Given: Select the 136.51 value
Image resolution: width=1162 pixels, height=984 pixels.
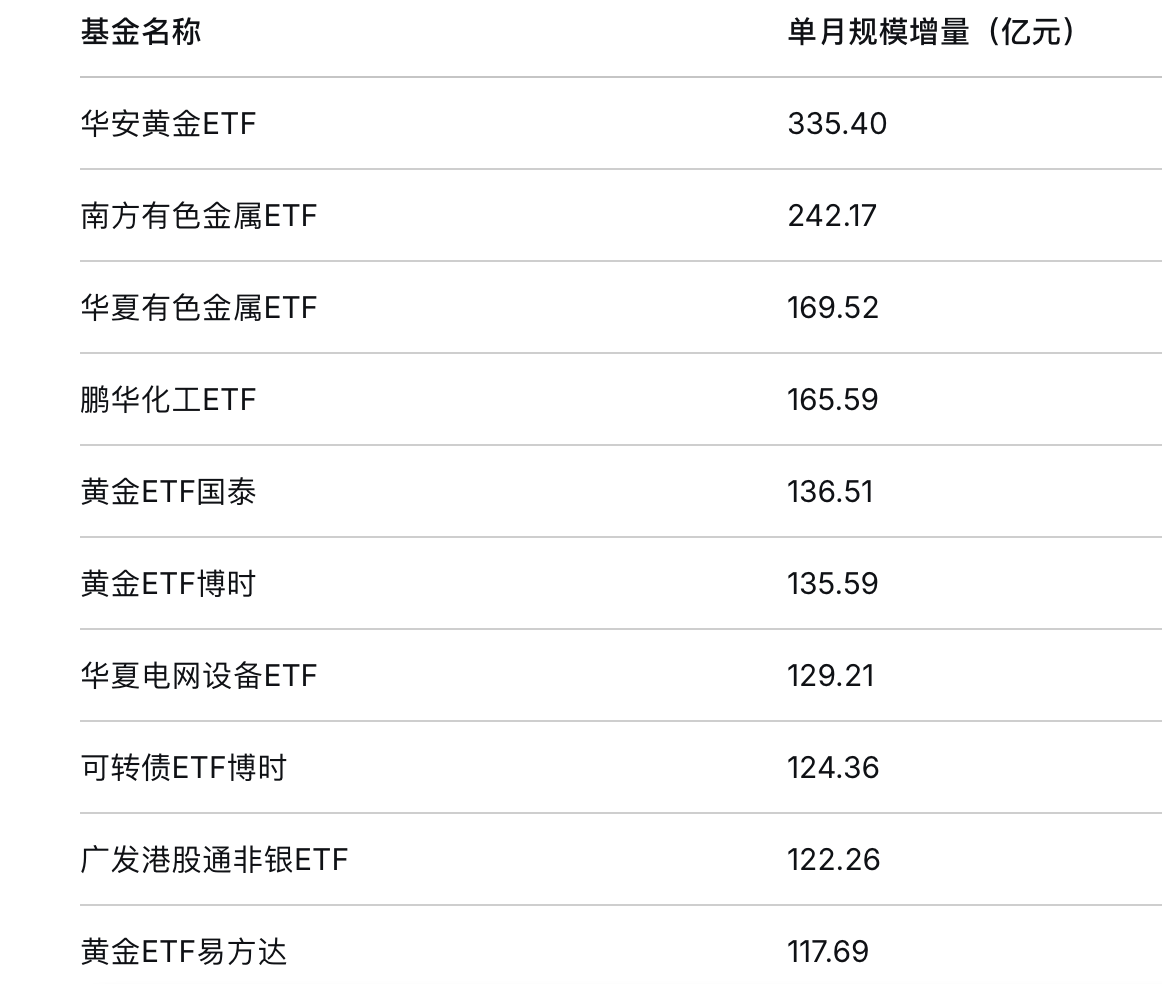Looking at the screenshot, I should tap(830, 492).
